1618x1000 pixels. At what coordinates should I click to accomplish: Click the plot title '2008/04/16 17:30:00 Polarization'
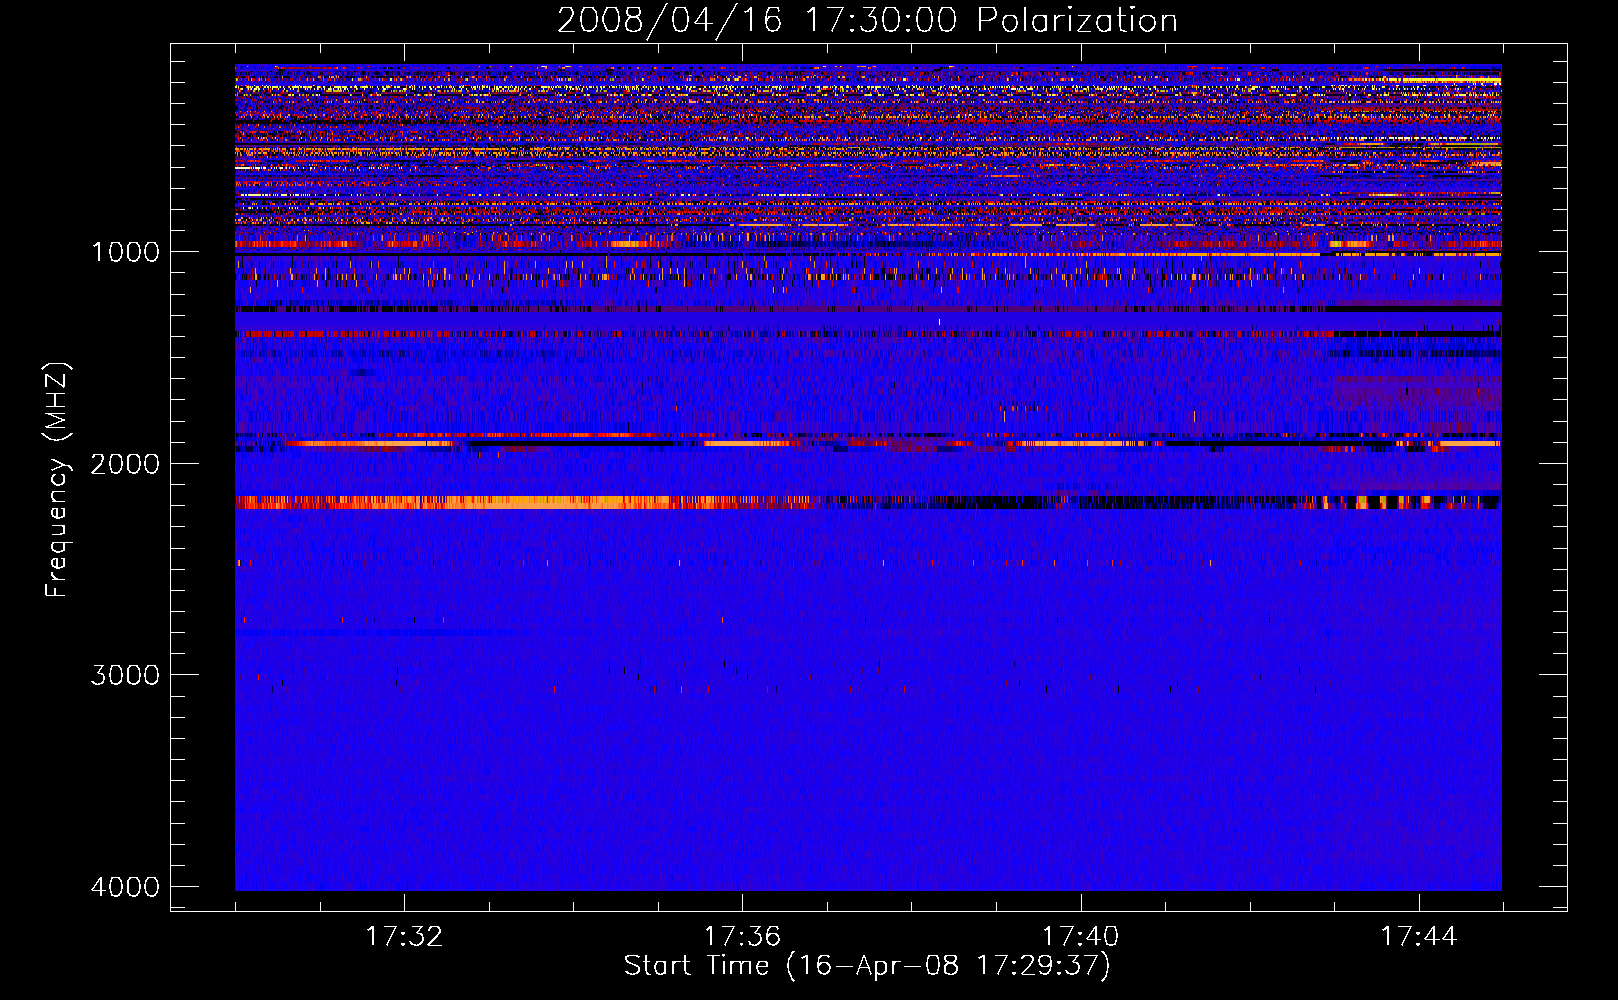[867, 21]
